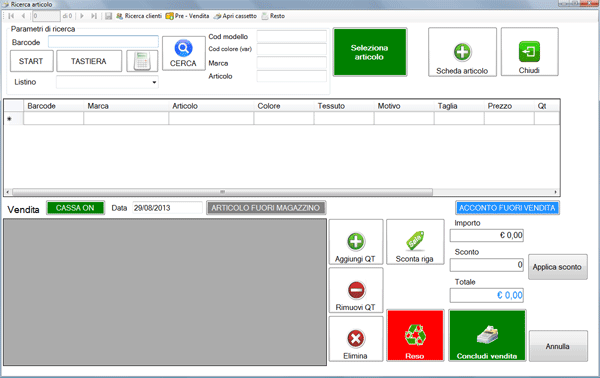
Task: Sort by Marca column header
Action: point(126,106)
